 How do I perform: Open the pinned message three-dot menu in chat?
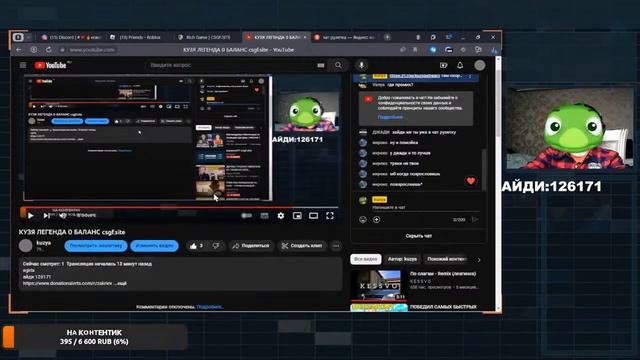coord(470,76)
